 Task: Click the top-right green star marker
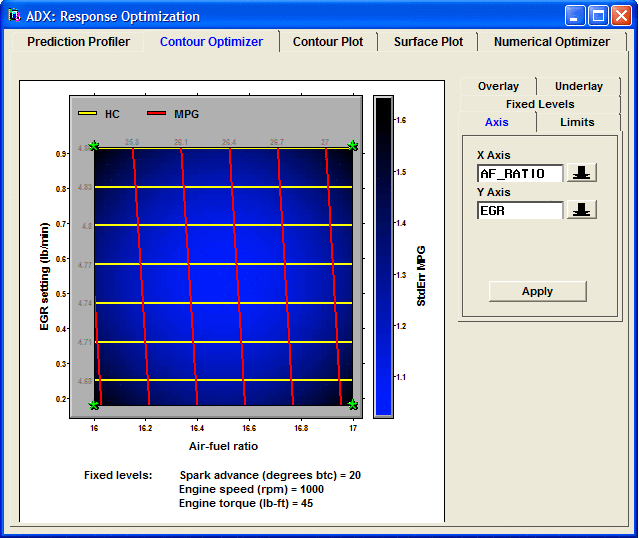pos(353,146)
